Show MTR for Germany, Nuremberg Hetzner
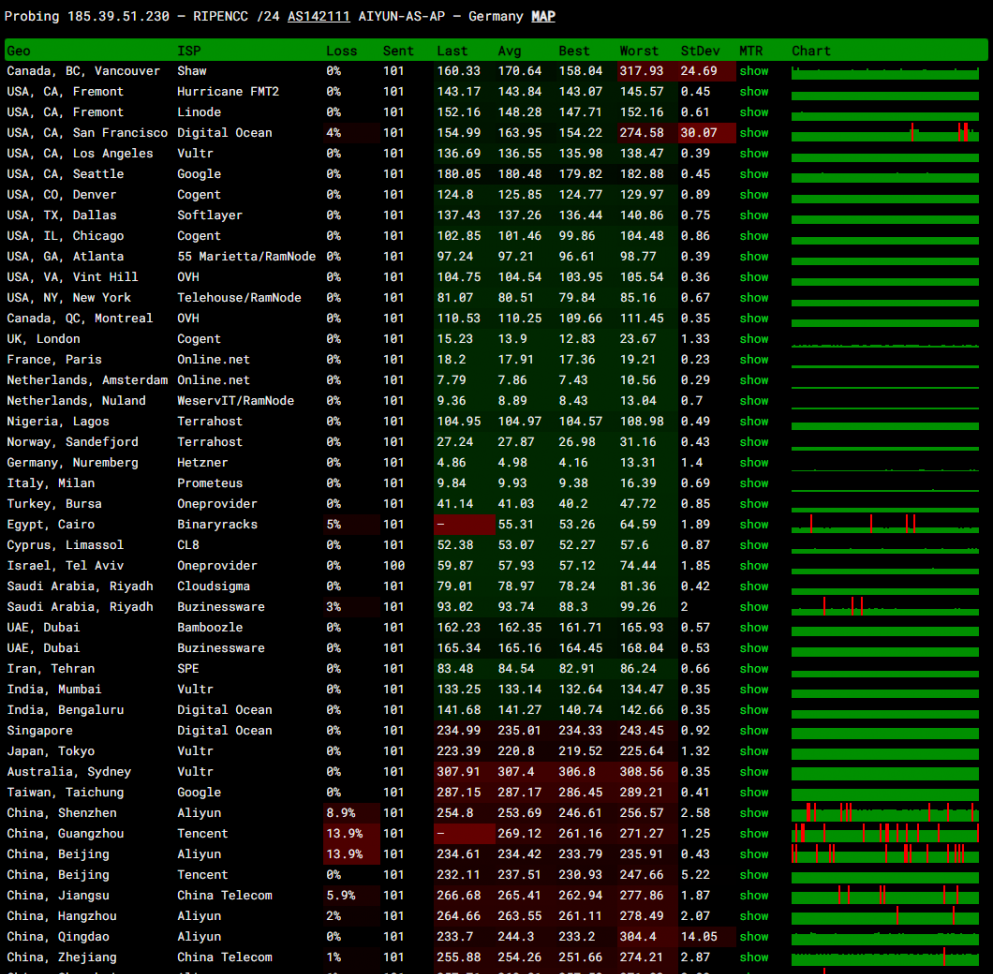This screenshot has width=993, height=974. click(x=754, y=462)
